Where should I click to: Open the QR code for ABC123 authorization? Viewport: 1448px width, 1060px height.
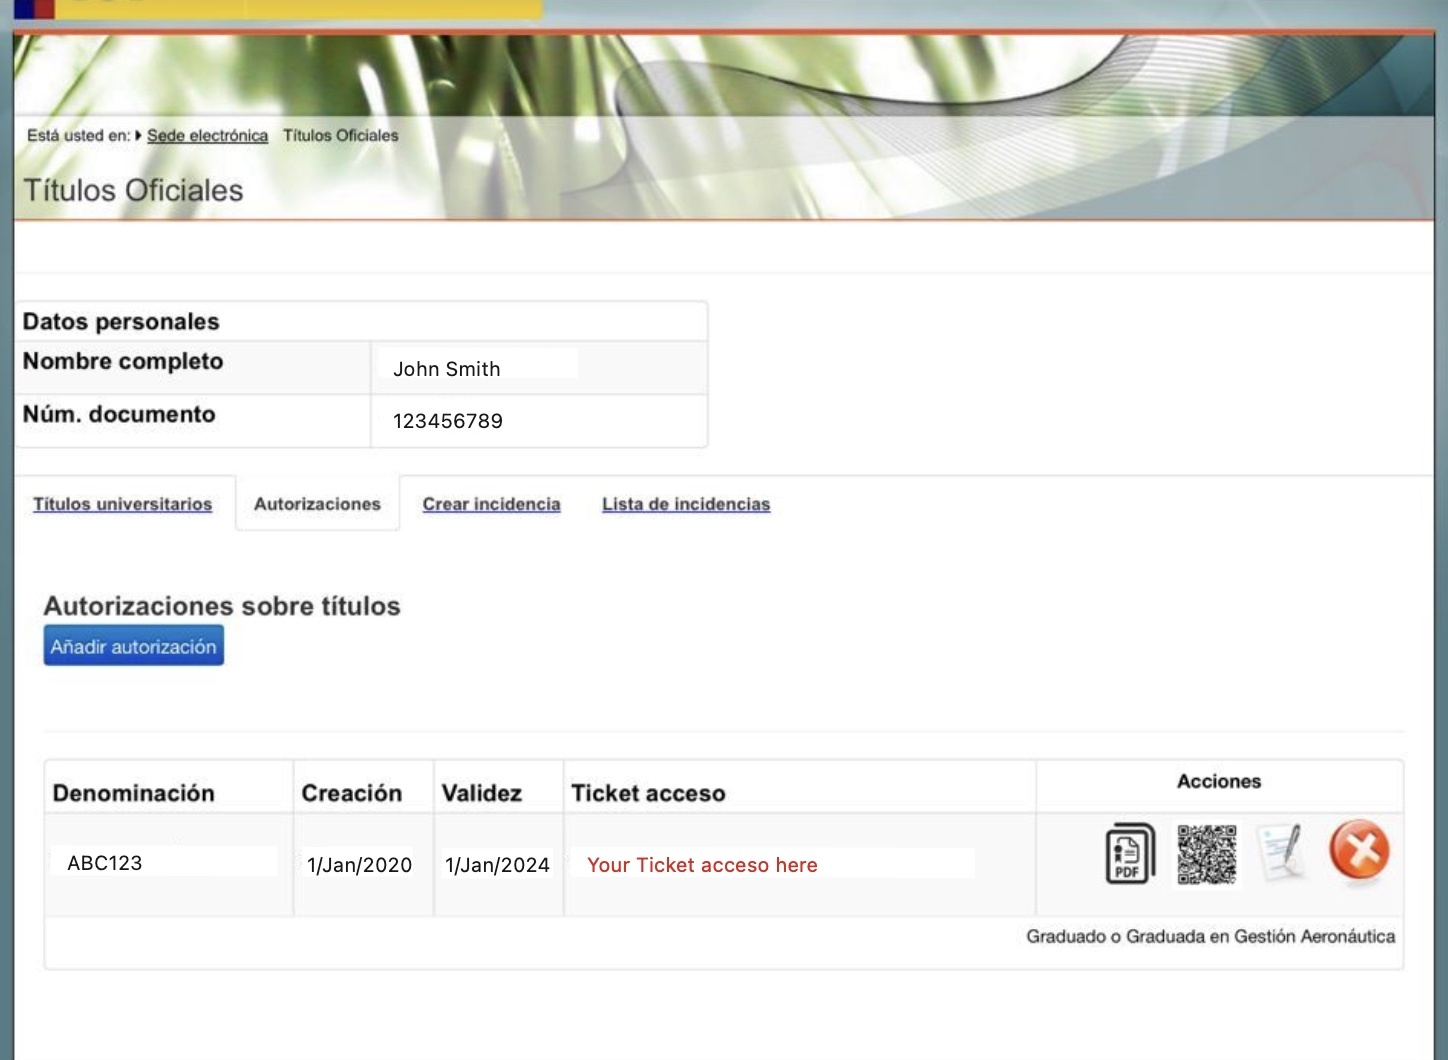(x=1207, y=854)
